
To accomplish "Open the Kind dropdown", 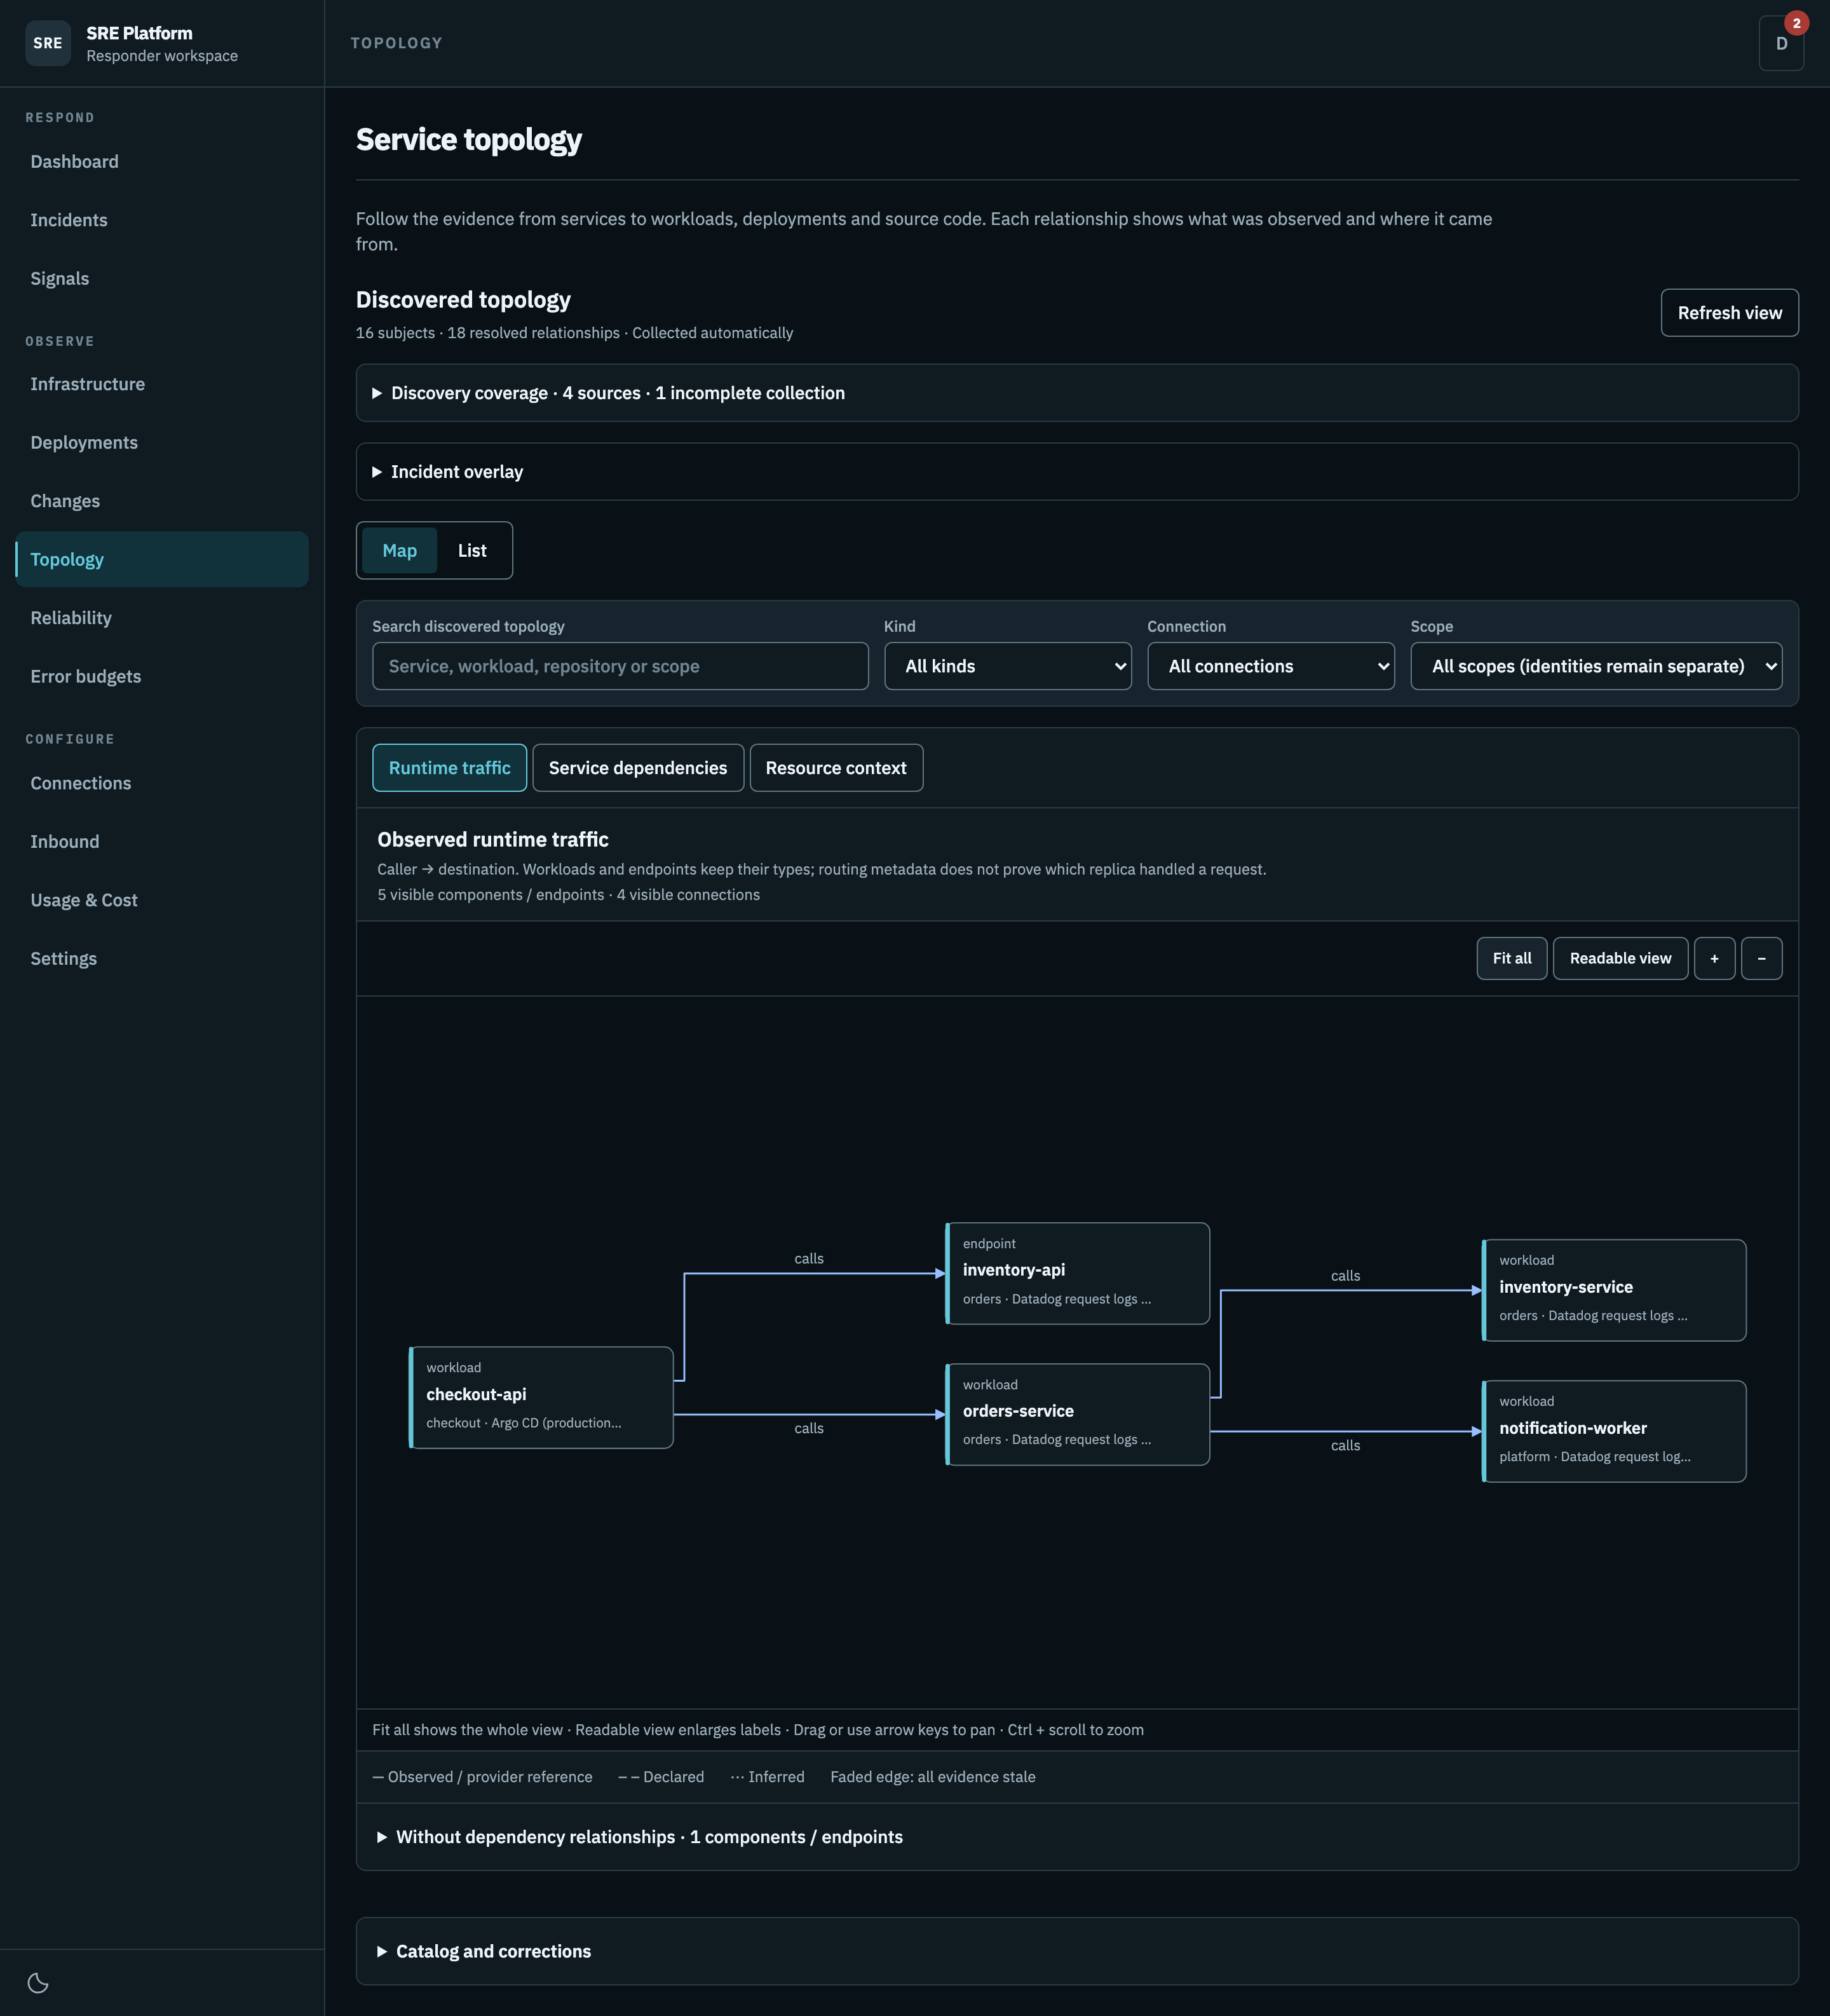I will click(1007, 666).
